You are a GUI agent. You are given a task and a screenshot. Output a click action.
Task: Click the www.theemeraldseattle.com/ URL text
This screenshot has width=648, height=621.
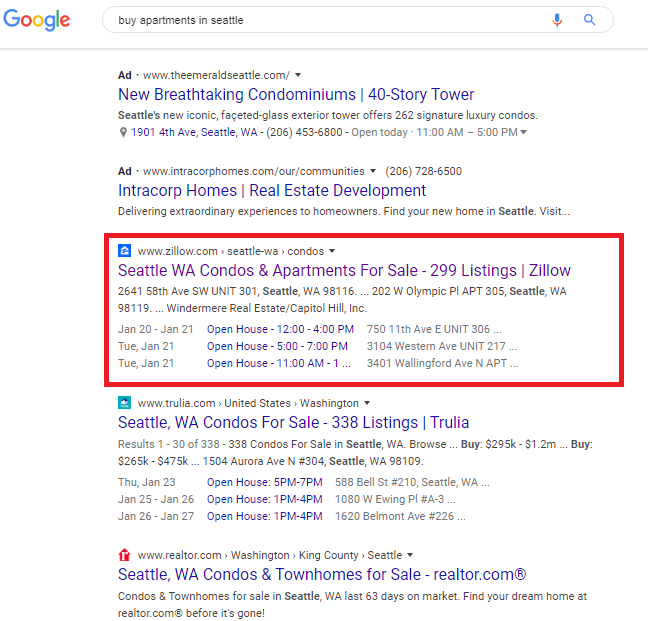coord(217,75)
